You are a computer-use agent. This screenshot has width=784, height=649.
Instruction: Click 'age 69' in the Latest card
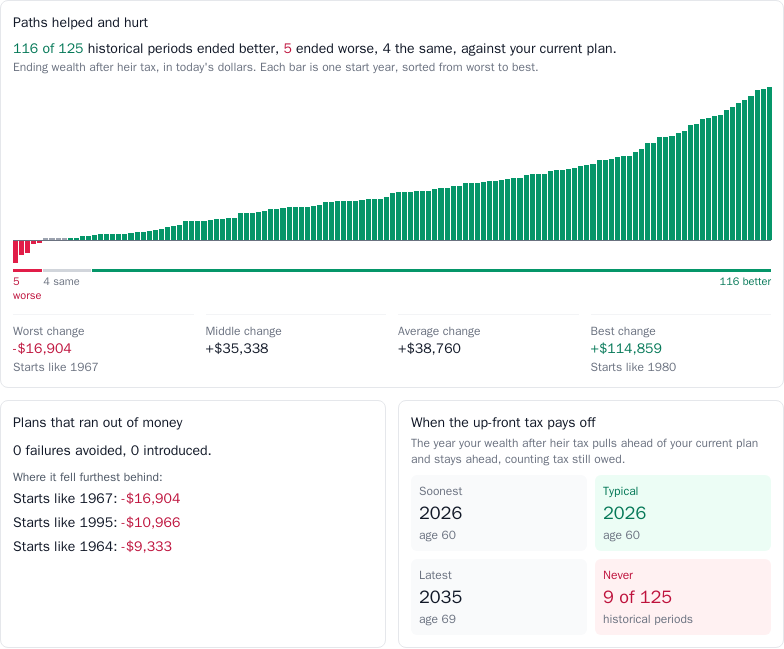click(438, 619)
